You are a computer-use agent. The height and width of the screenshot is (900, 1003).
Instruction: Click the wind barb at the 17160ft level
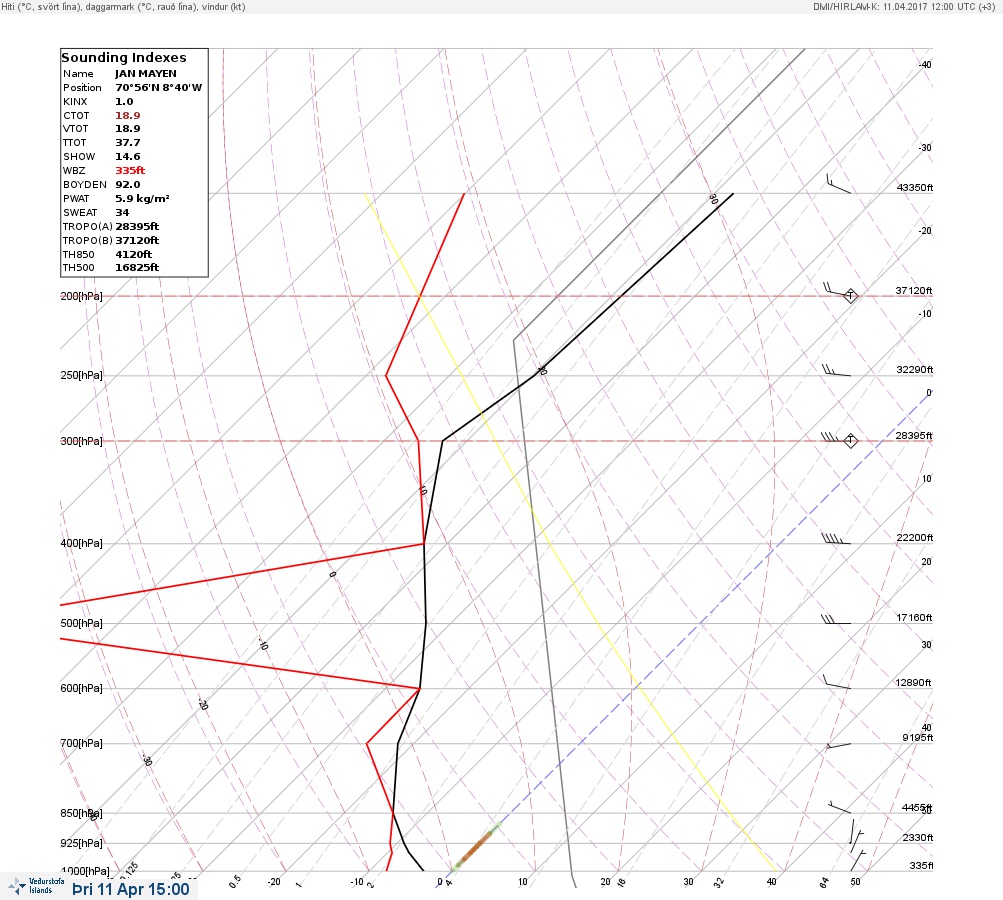836,619
